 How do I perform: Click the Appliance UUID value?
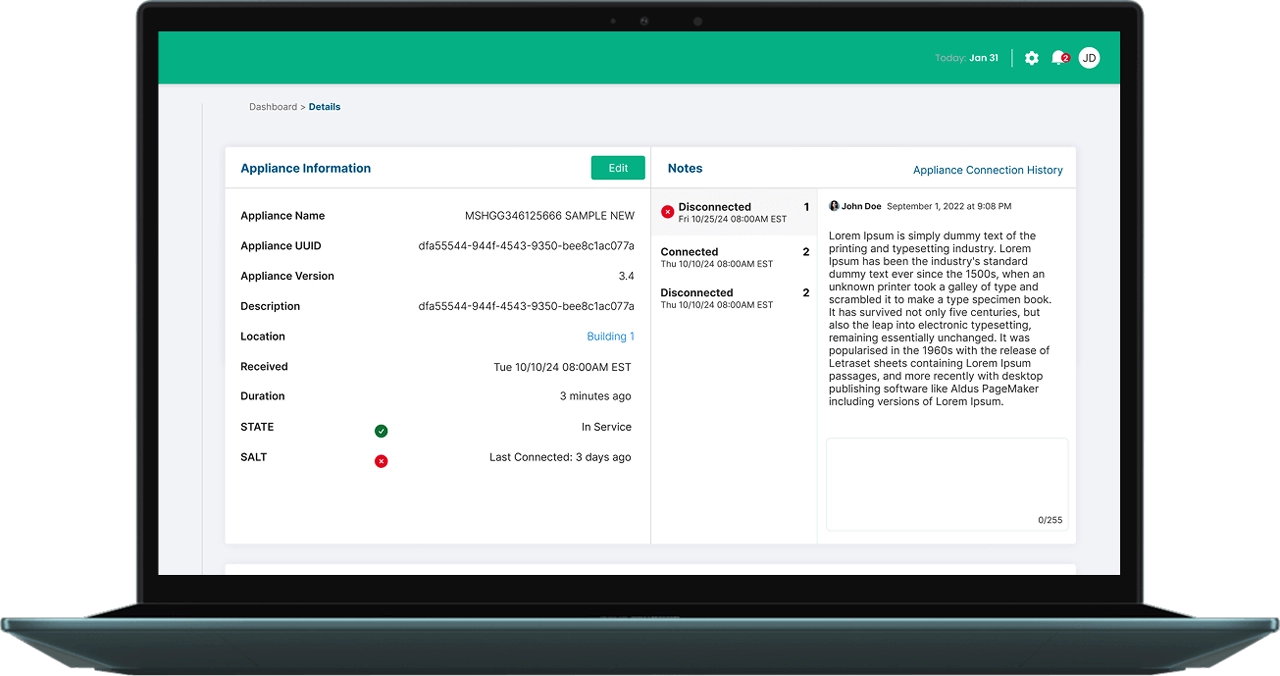[526, 246]
